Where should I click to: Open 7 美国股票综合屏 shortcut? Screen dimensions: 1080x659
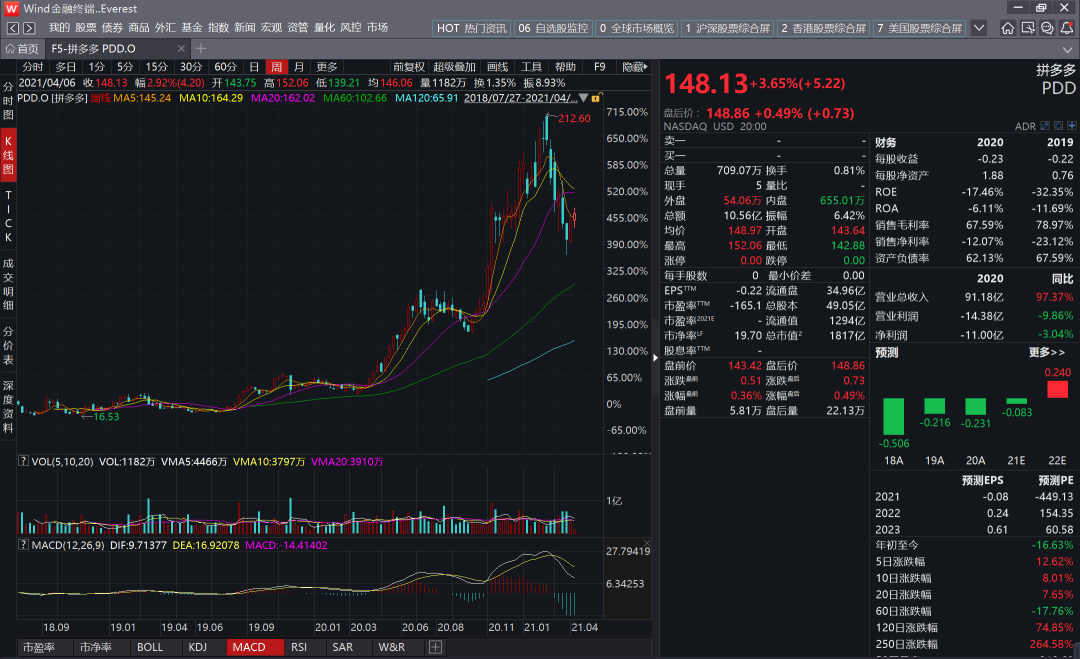pyautogui.click(x=919, y=28)
